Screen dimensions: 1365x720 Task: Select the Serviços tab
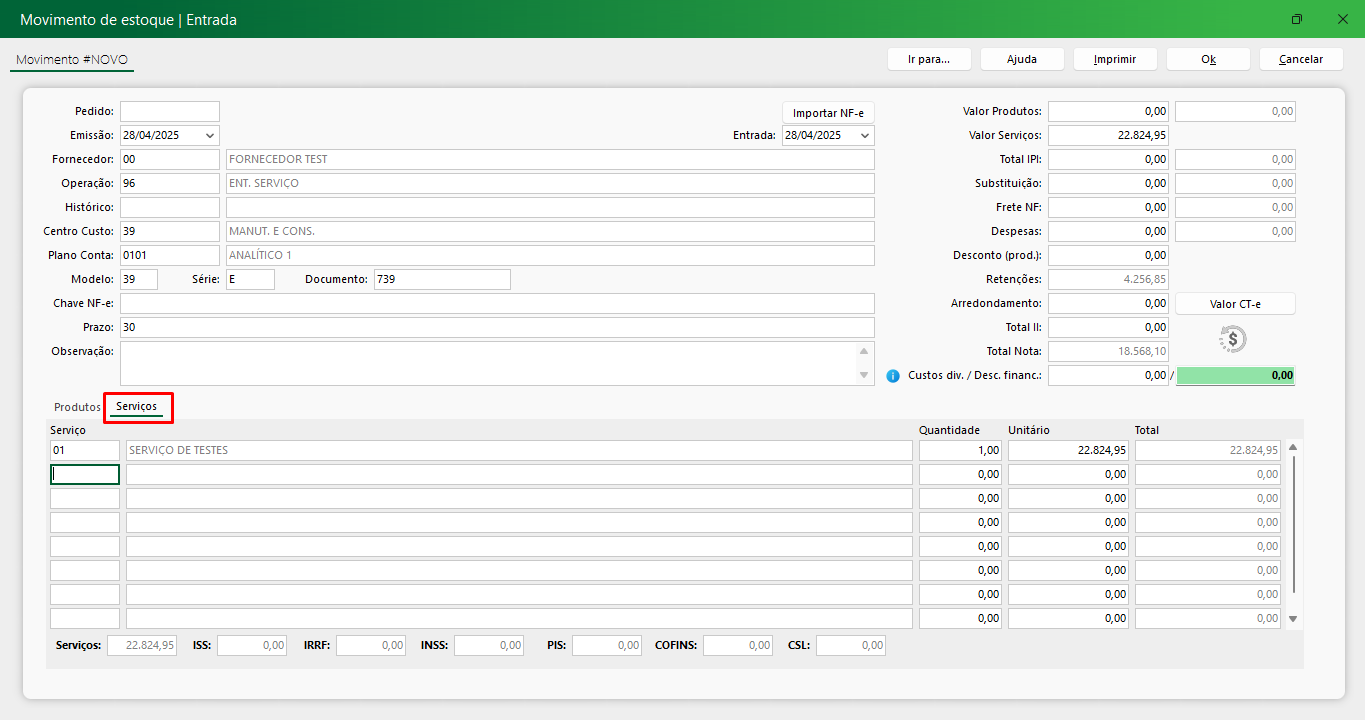coord(136,407)
